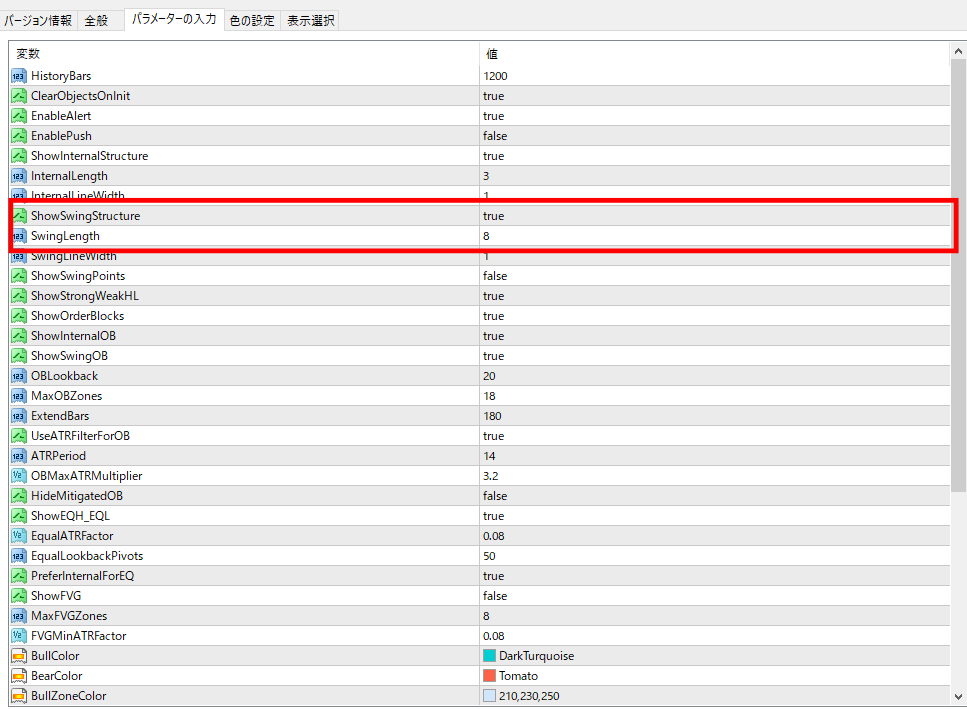Click the boolean icon beside ShowOrderBlocks
The width and height of the screenshot is (967, 709).
pos(19,316)
